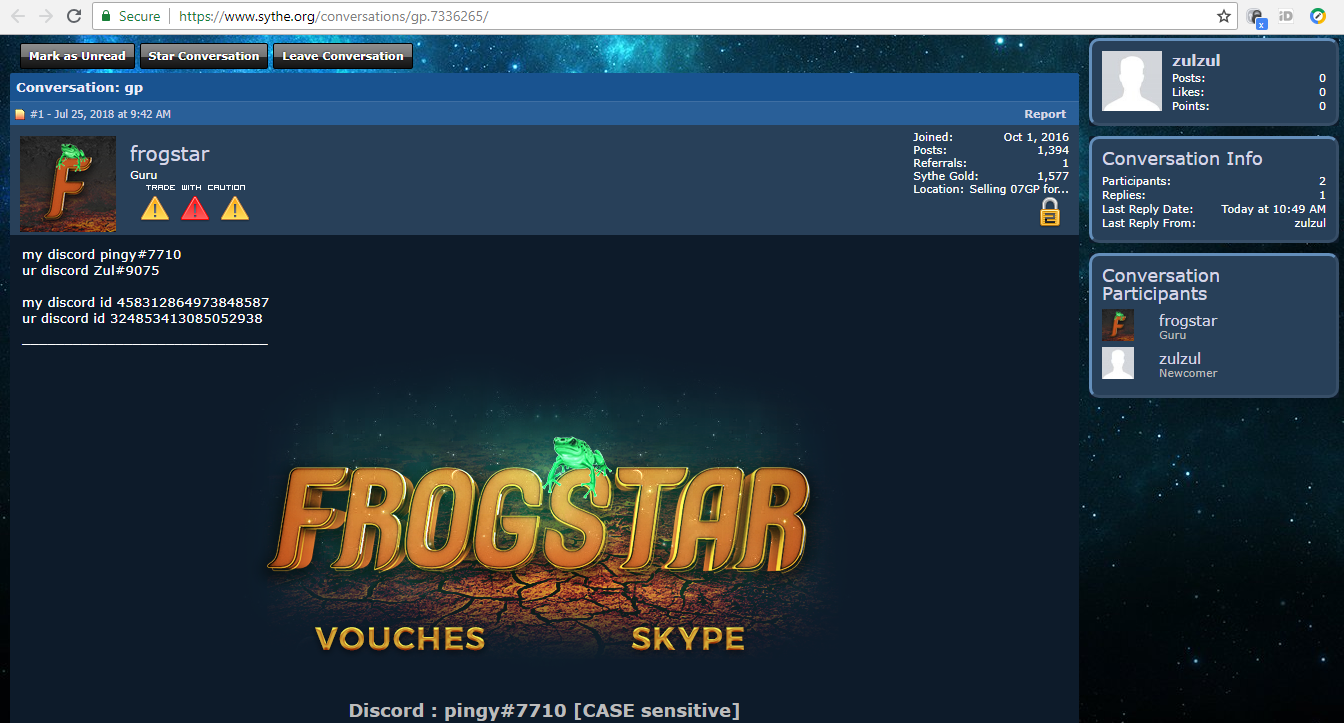Open the colorful circular extension icon
Screen dimensions: 1344x723
1318,16
